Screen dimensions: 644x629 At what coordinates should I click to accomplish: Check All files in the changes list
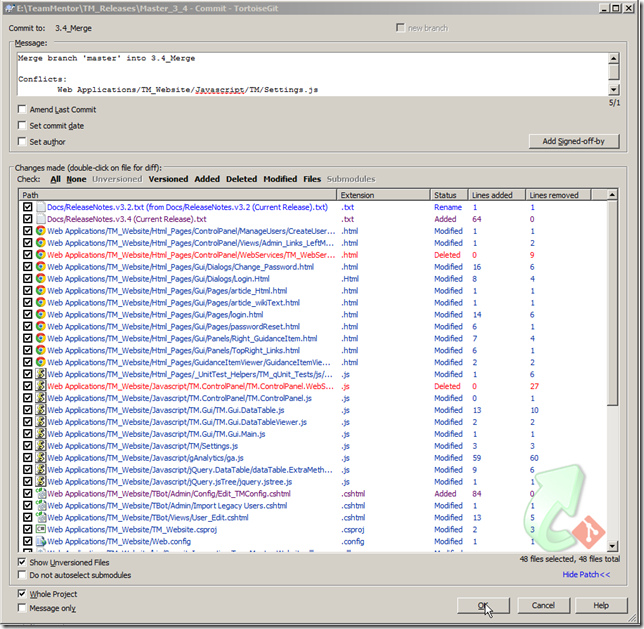(x=55, y=179)
